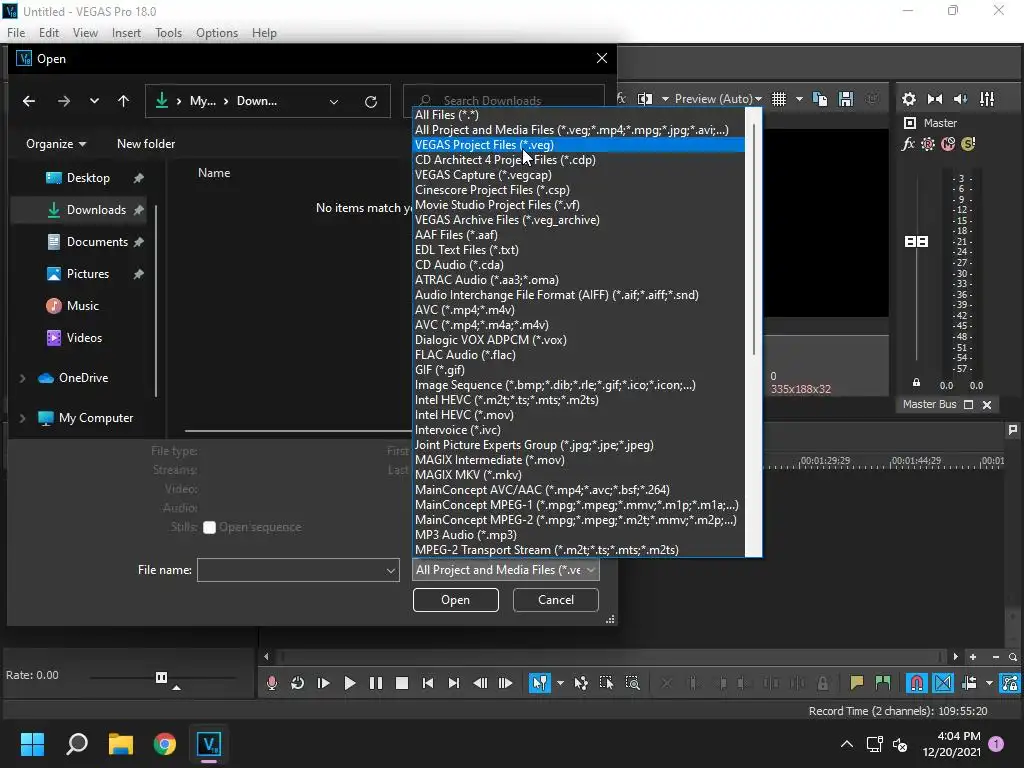Viewport: 1024px width, 768px height.
Task: Toggle Dim Output speaker icon
Action: click(x=961, y=99)
